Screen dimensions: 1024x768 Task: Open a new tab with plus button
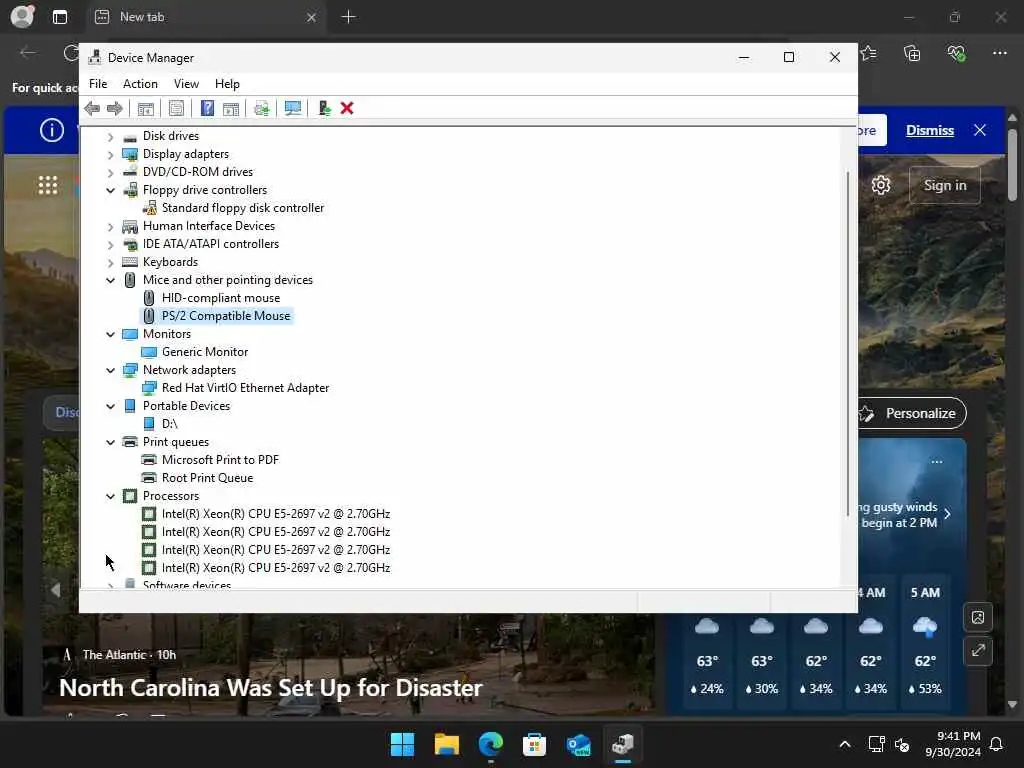click(349, 17)
